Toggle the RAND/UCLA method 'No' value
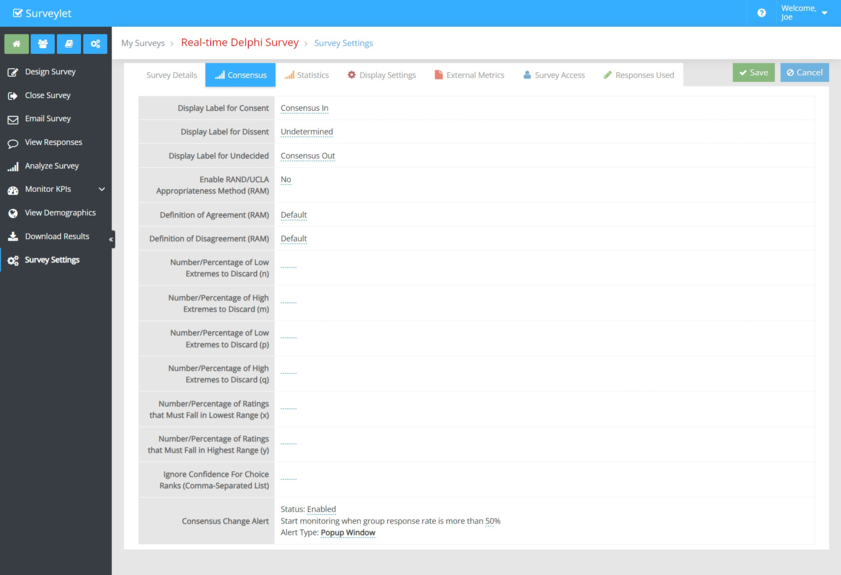 tap(286, 180)
